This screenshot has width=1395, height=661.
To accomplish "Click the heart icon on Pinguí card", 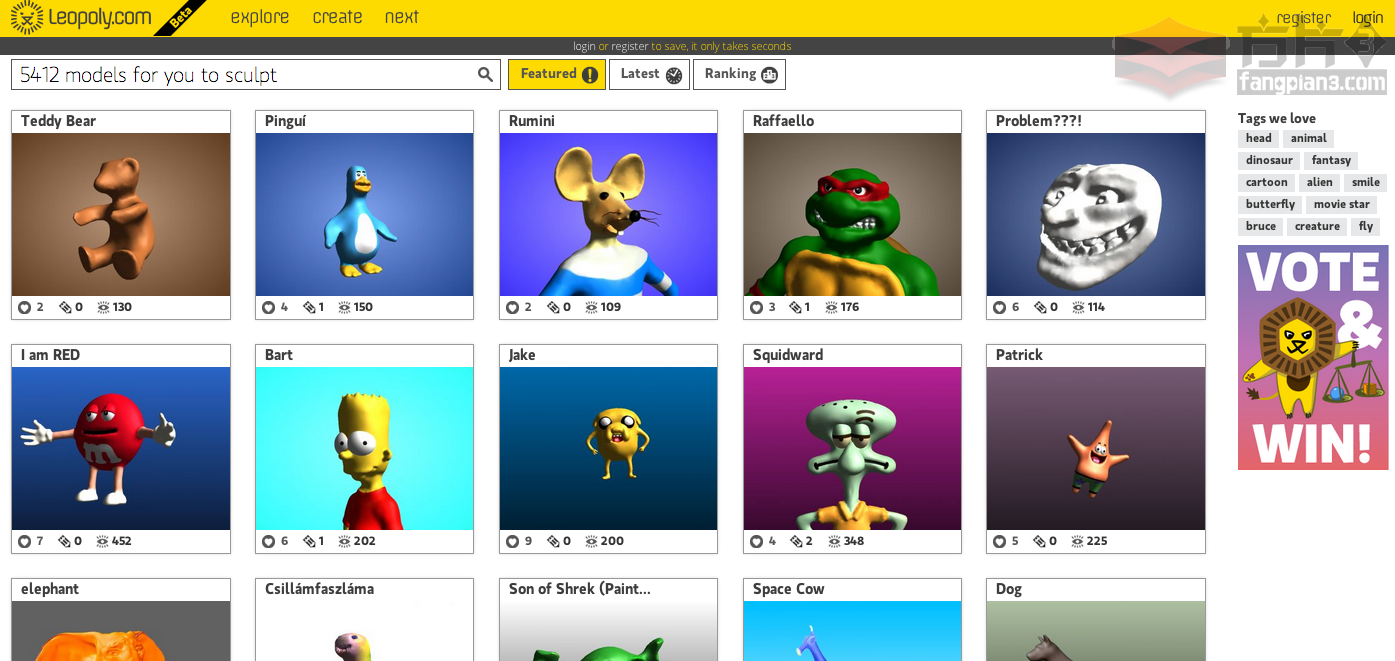I will pyautogui.click(x=269, y=308).
